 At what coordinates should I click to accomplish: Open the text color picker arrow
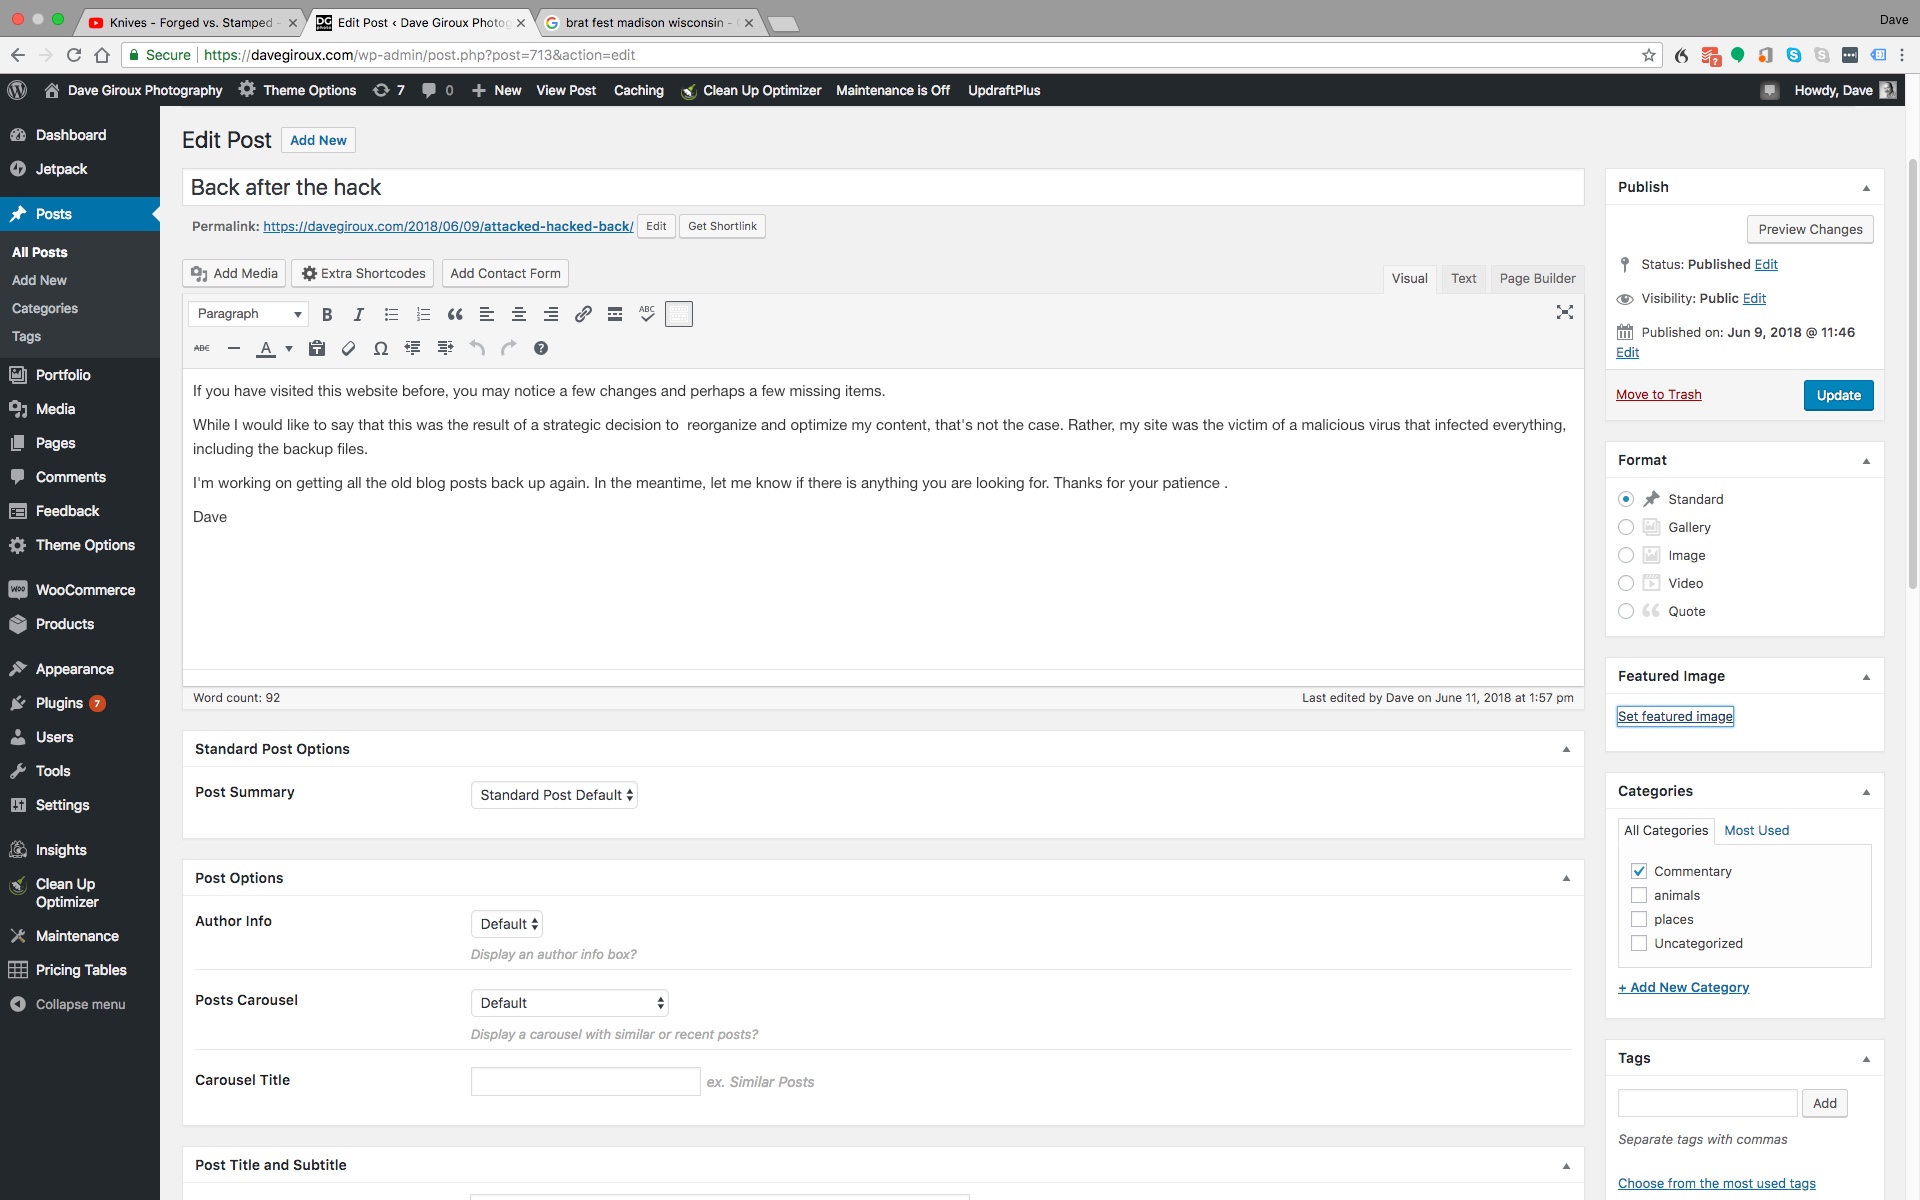289,348
